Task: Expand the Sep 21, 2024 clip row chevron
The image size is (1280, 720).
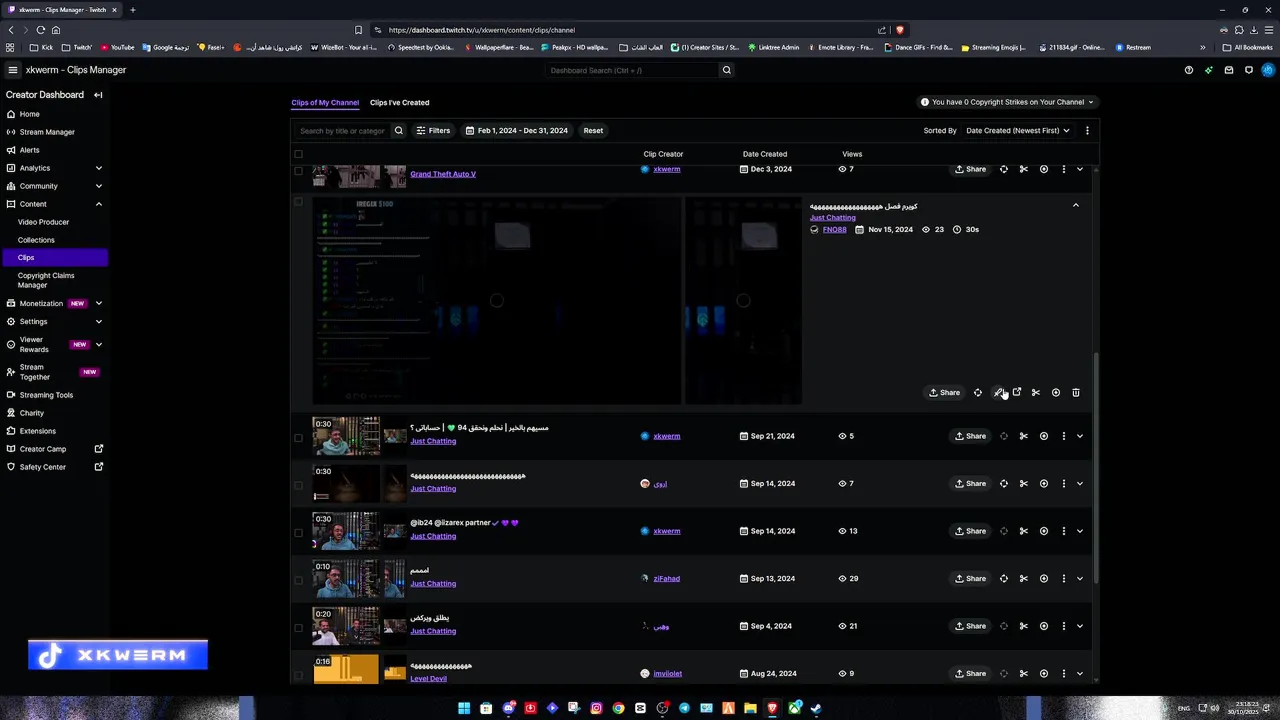Action: (1079, 436)
